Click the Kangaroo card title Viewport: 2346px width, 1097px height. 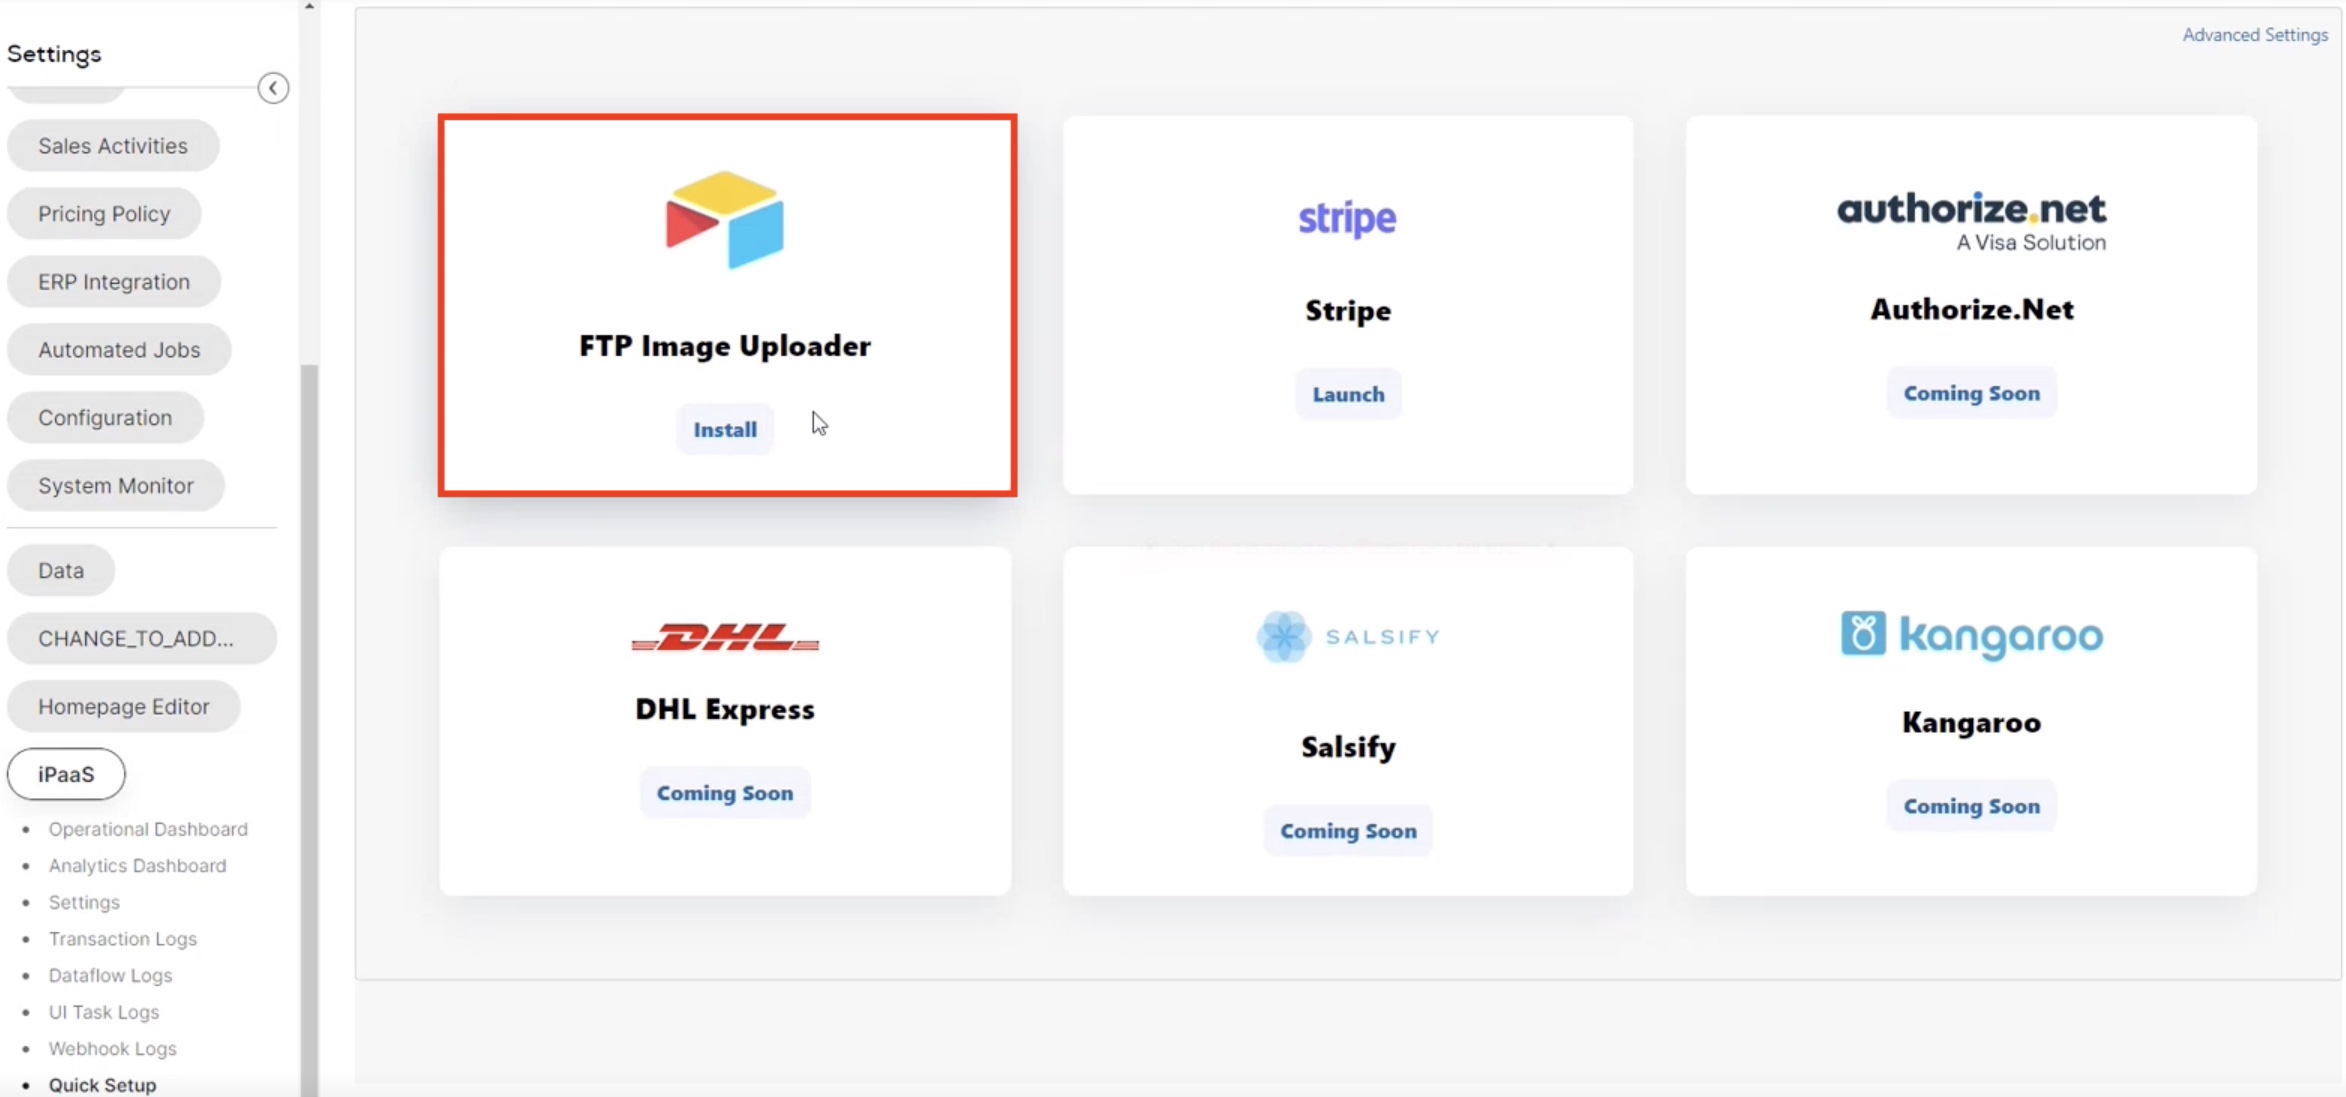1971,723
